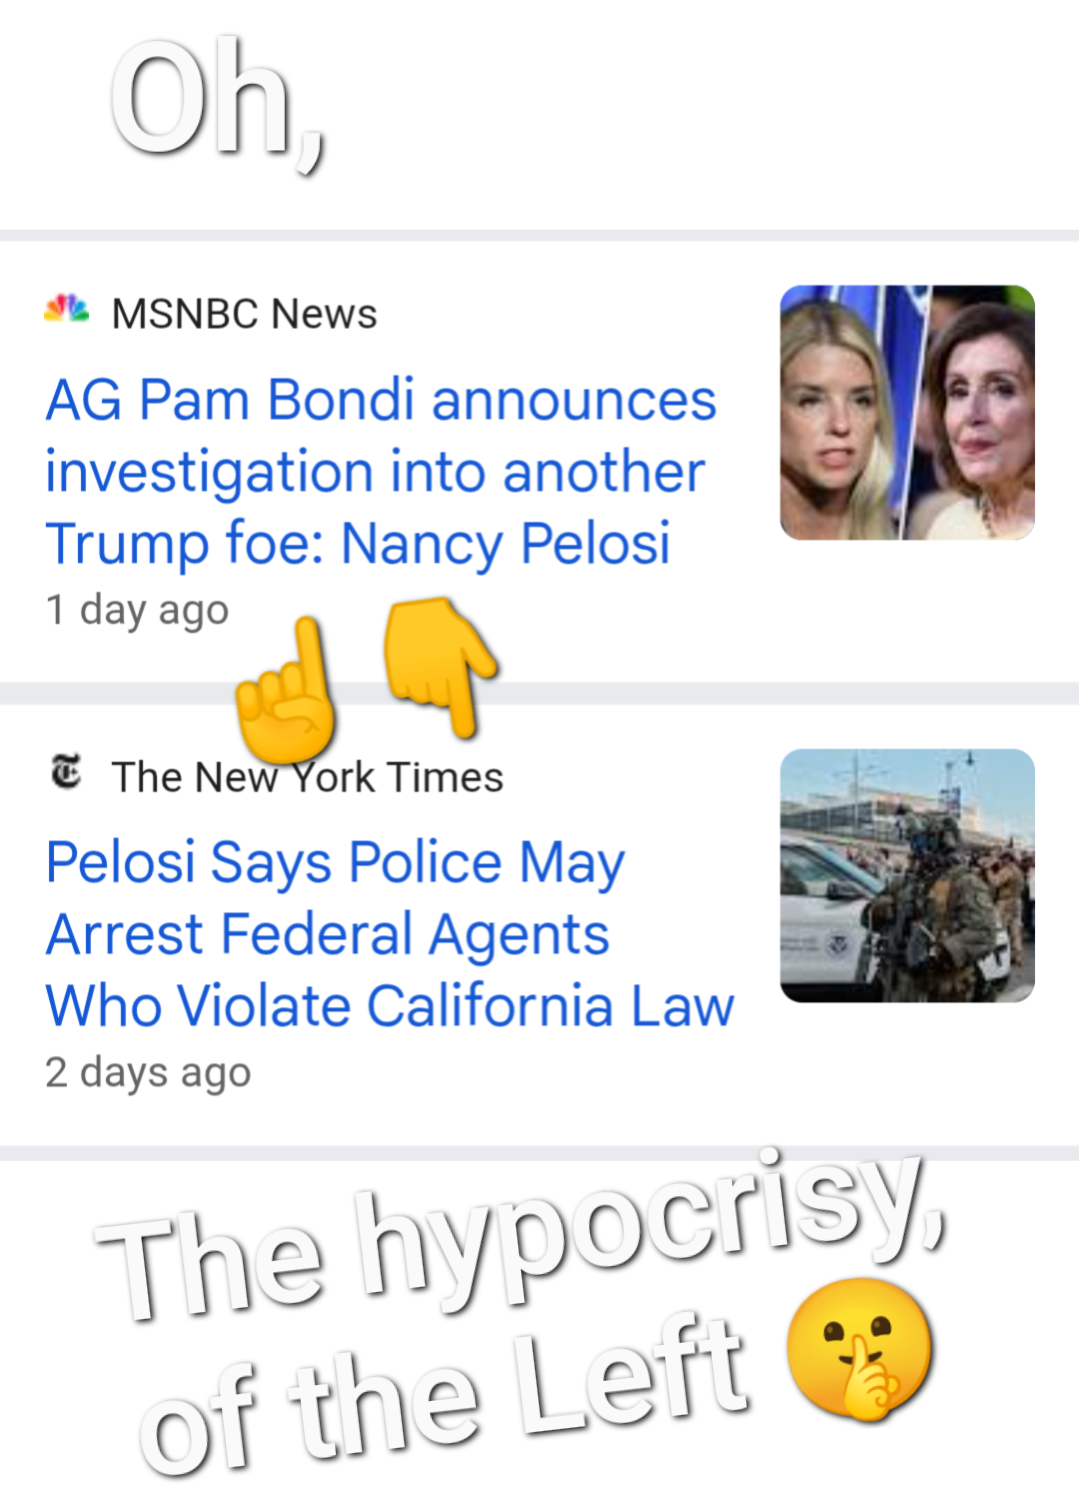Open the Pelosi Says Police May Arrest headline
The height and width of the screenshot is (1510, 1079).
coord(390,933)
